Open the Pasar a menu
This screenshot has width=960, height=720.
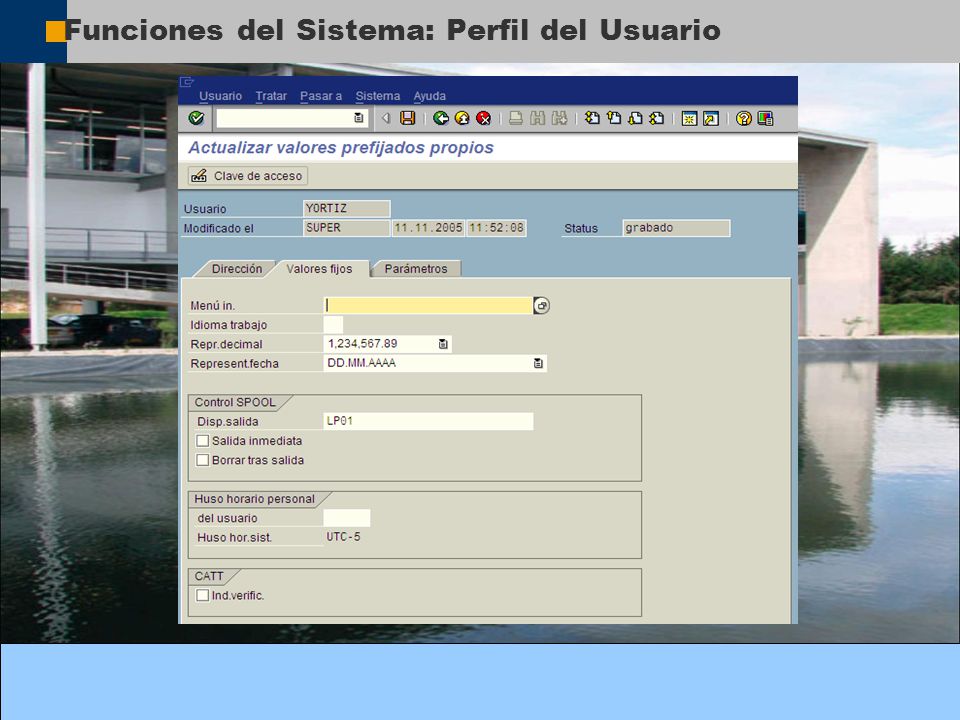click(321, 96)
